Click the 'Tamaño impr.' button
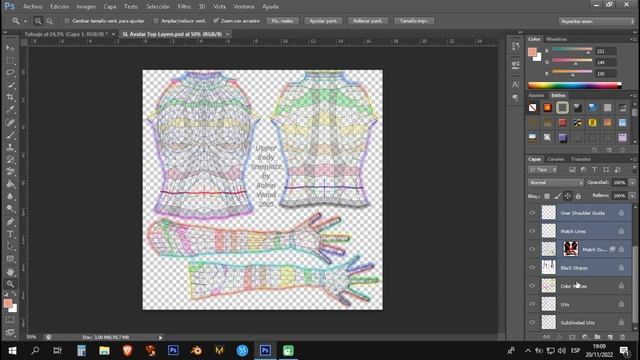640x360 pixels. [414, 21]
